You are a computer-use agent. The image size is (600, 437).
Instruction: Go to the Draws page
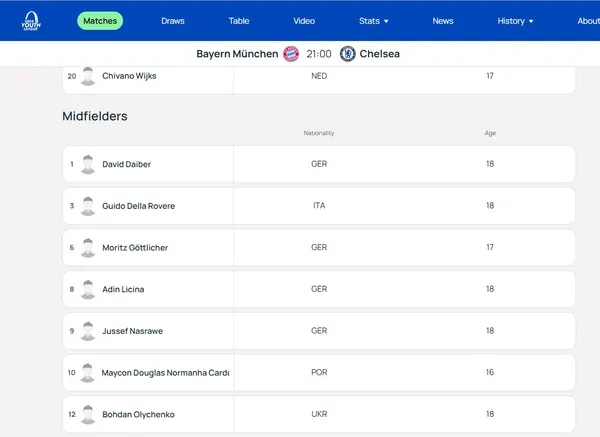click(x=173, y=21)
